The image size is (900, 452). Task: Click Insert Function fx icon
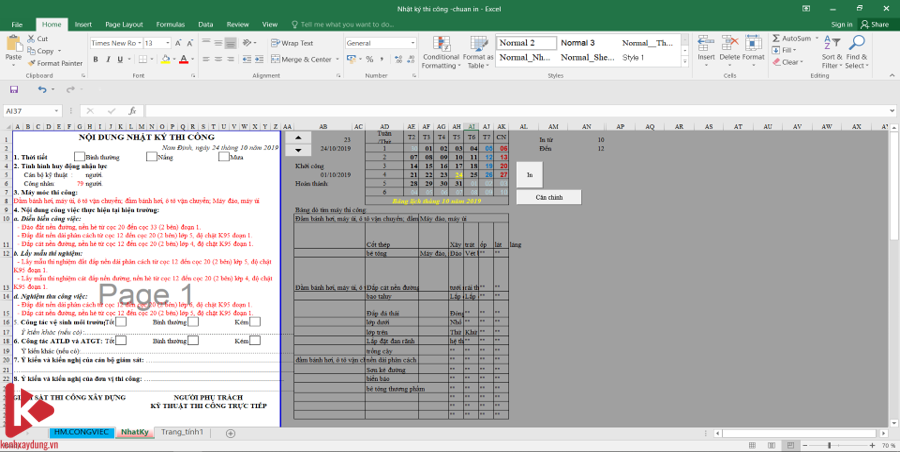[x=132, y=110]
